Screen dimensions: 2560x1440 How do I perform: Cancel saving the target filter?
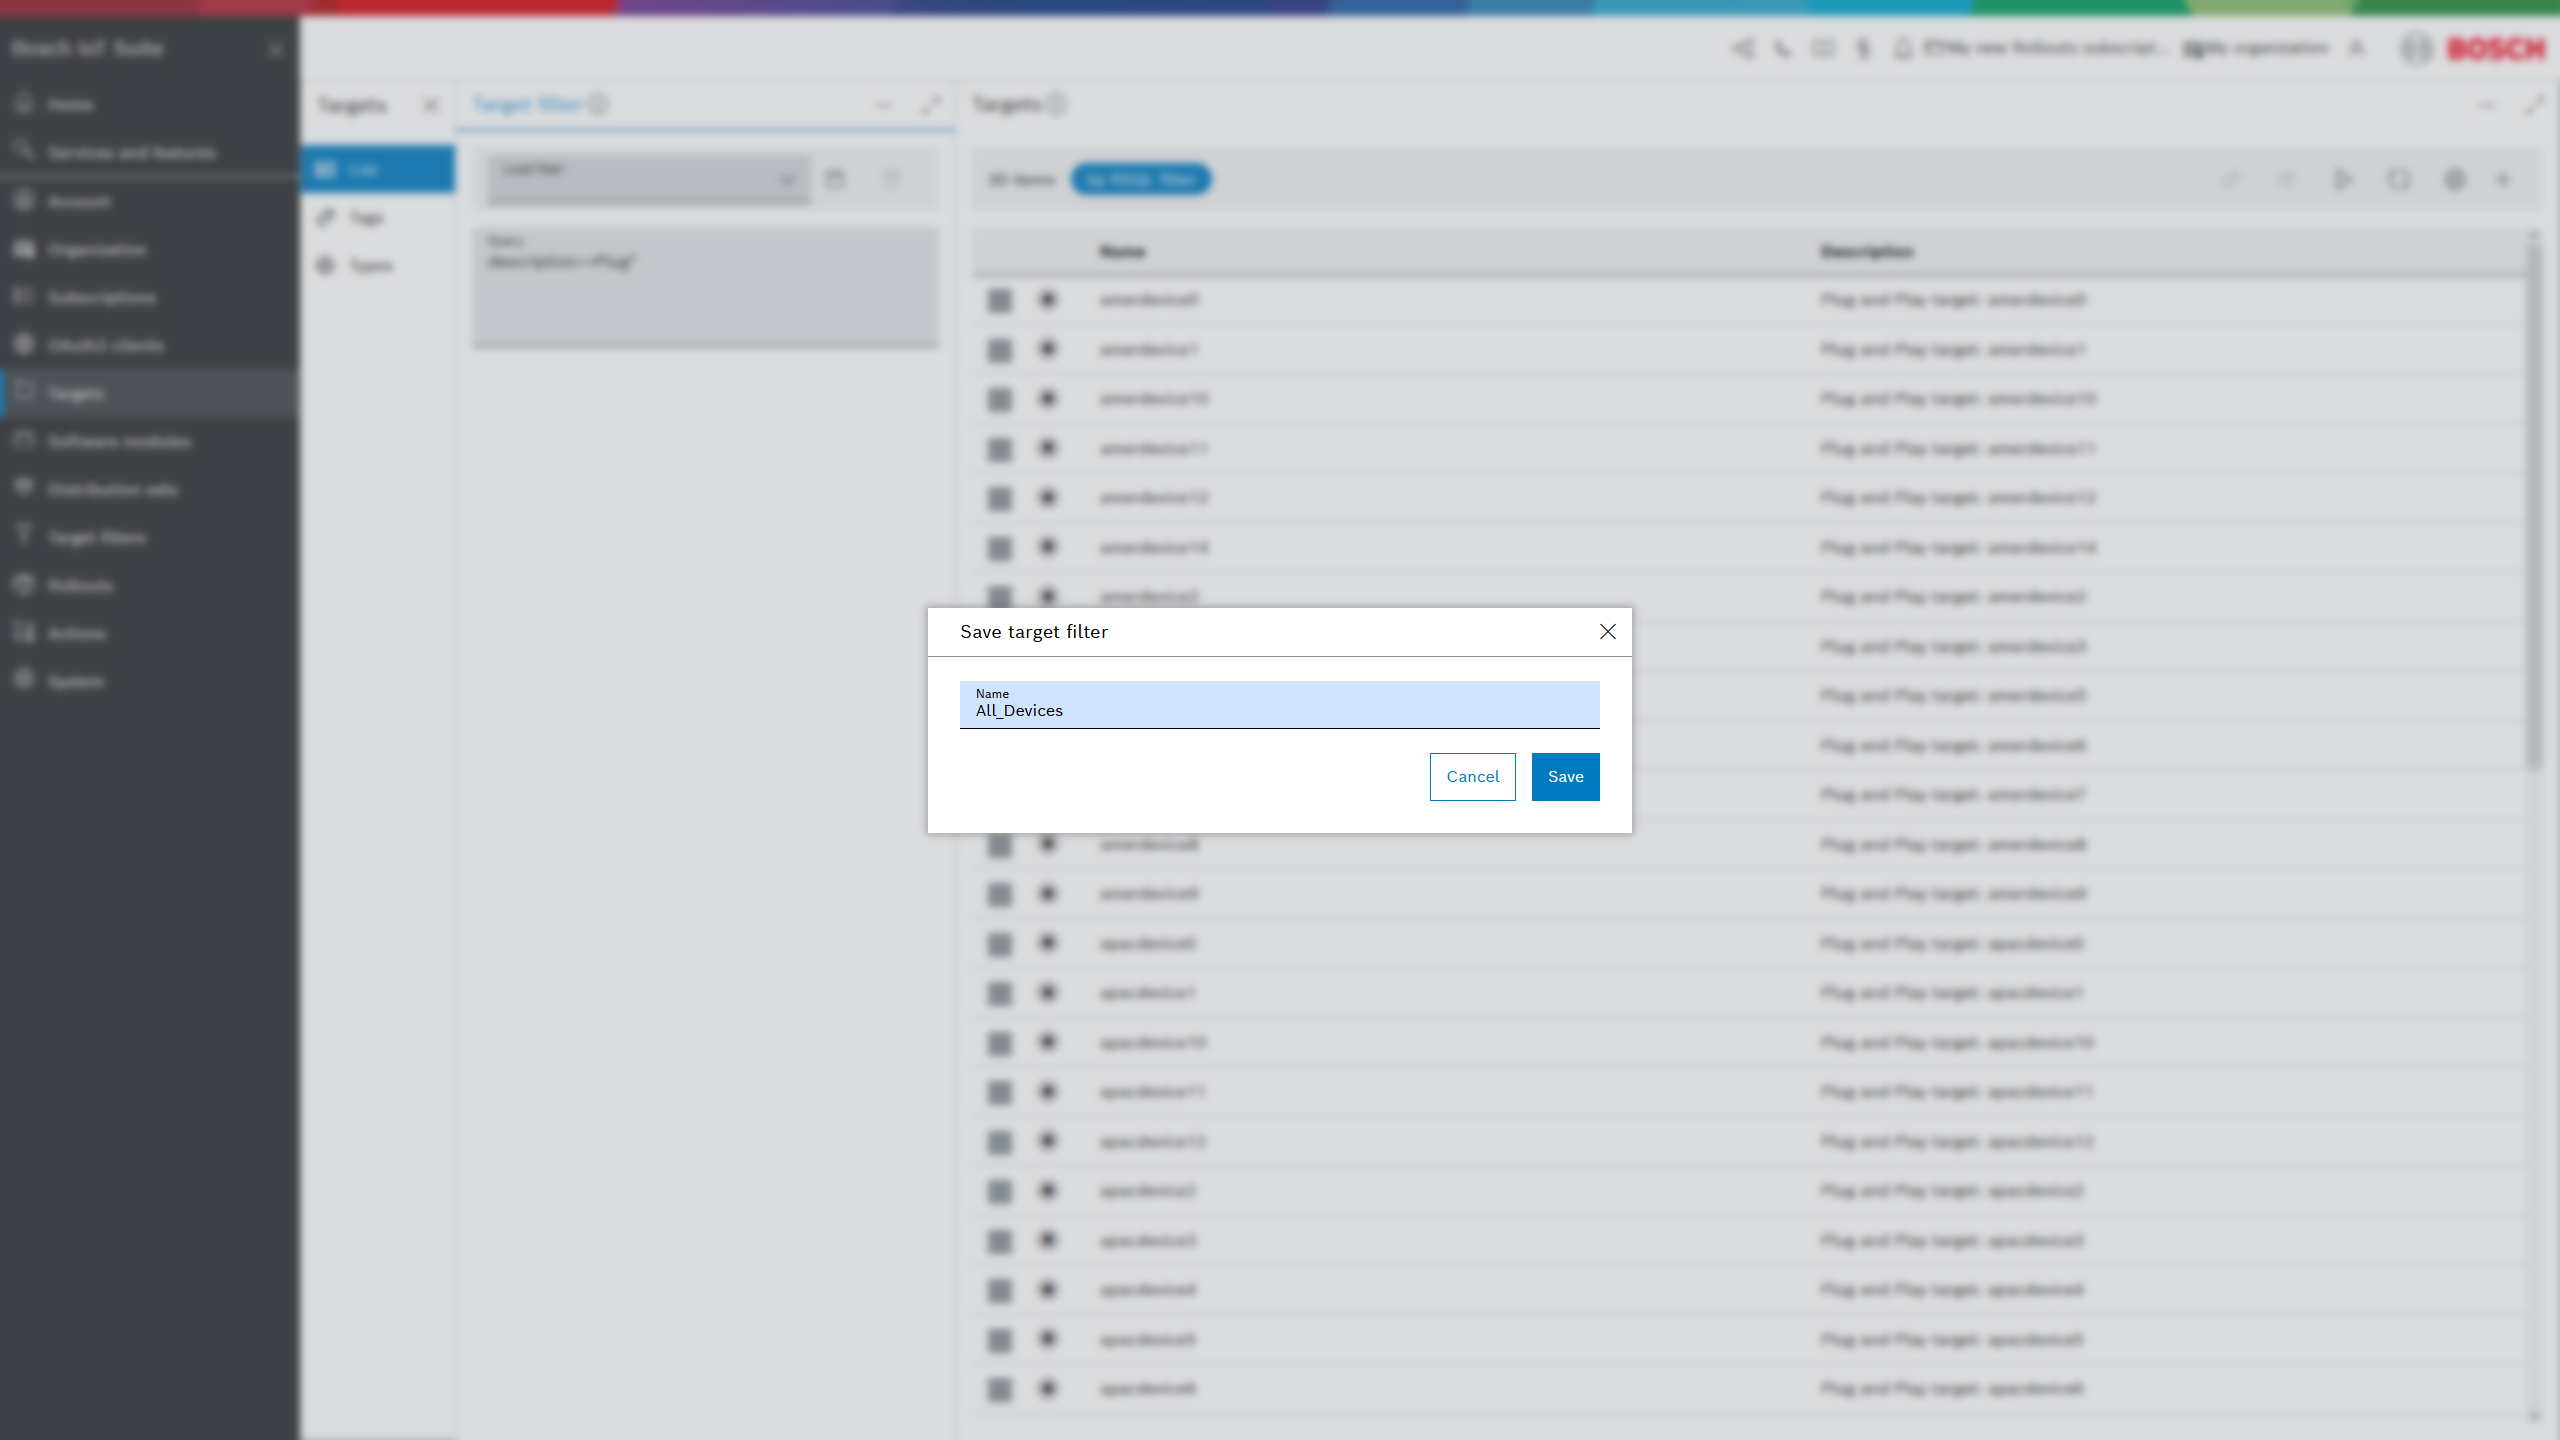1472,776
